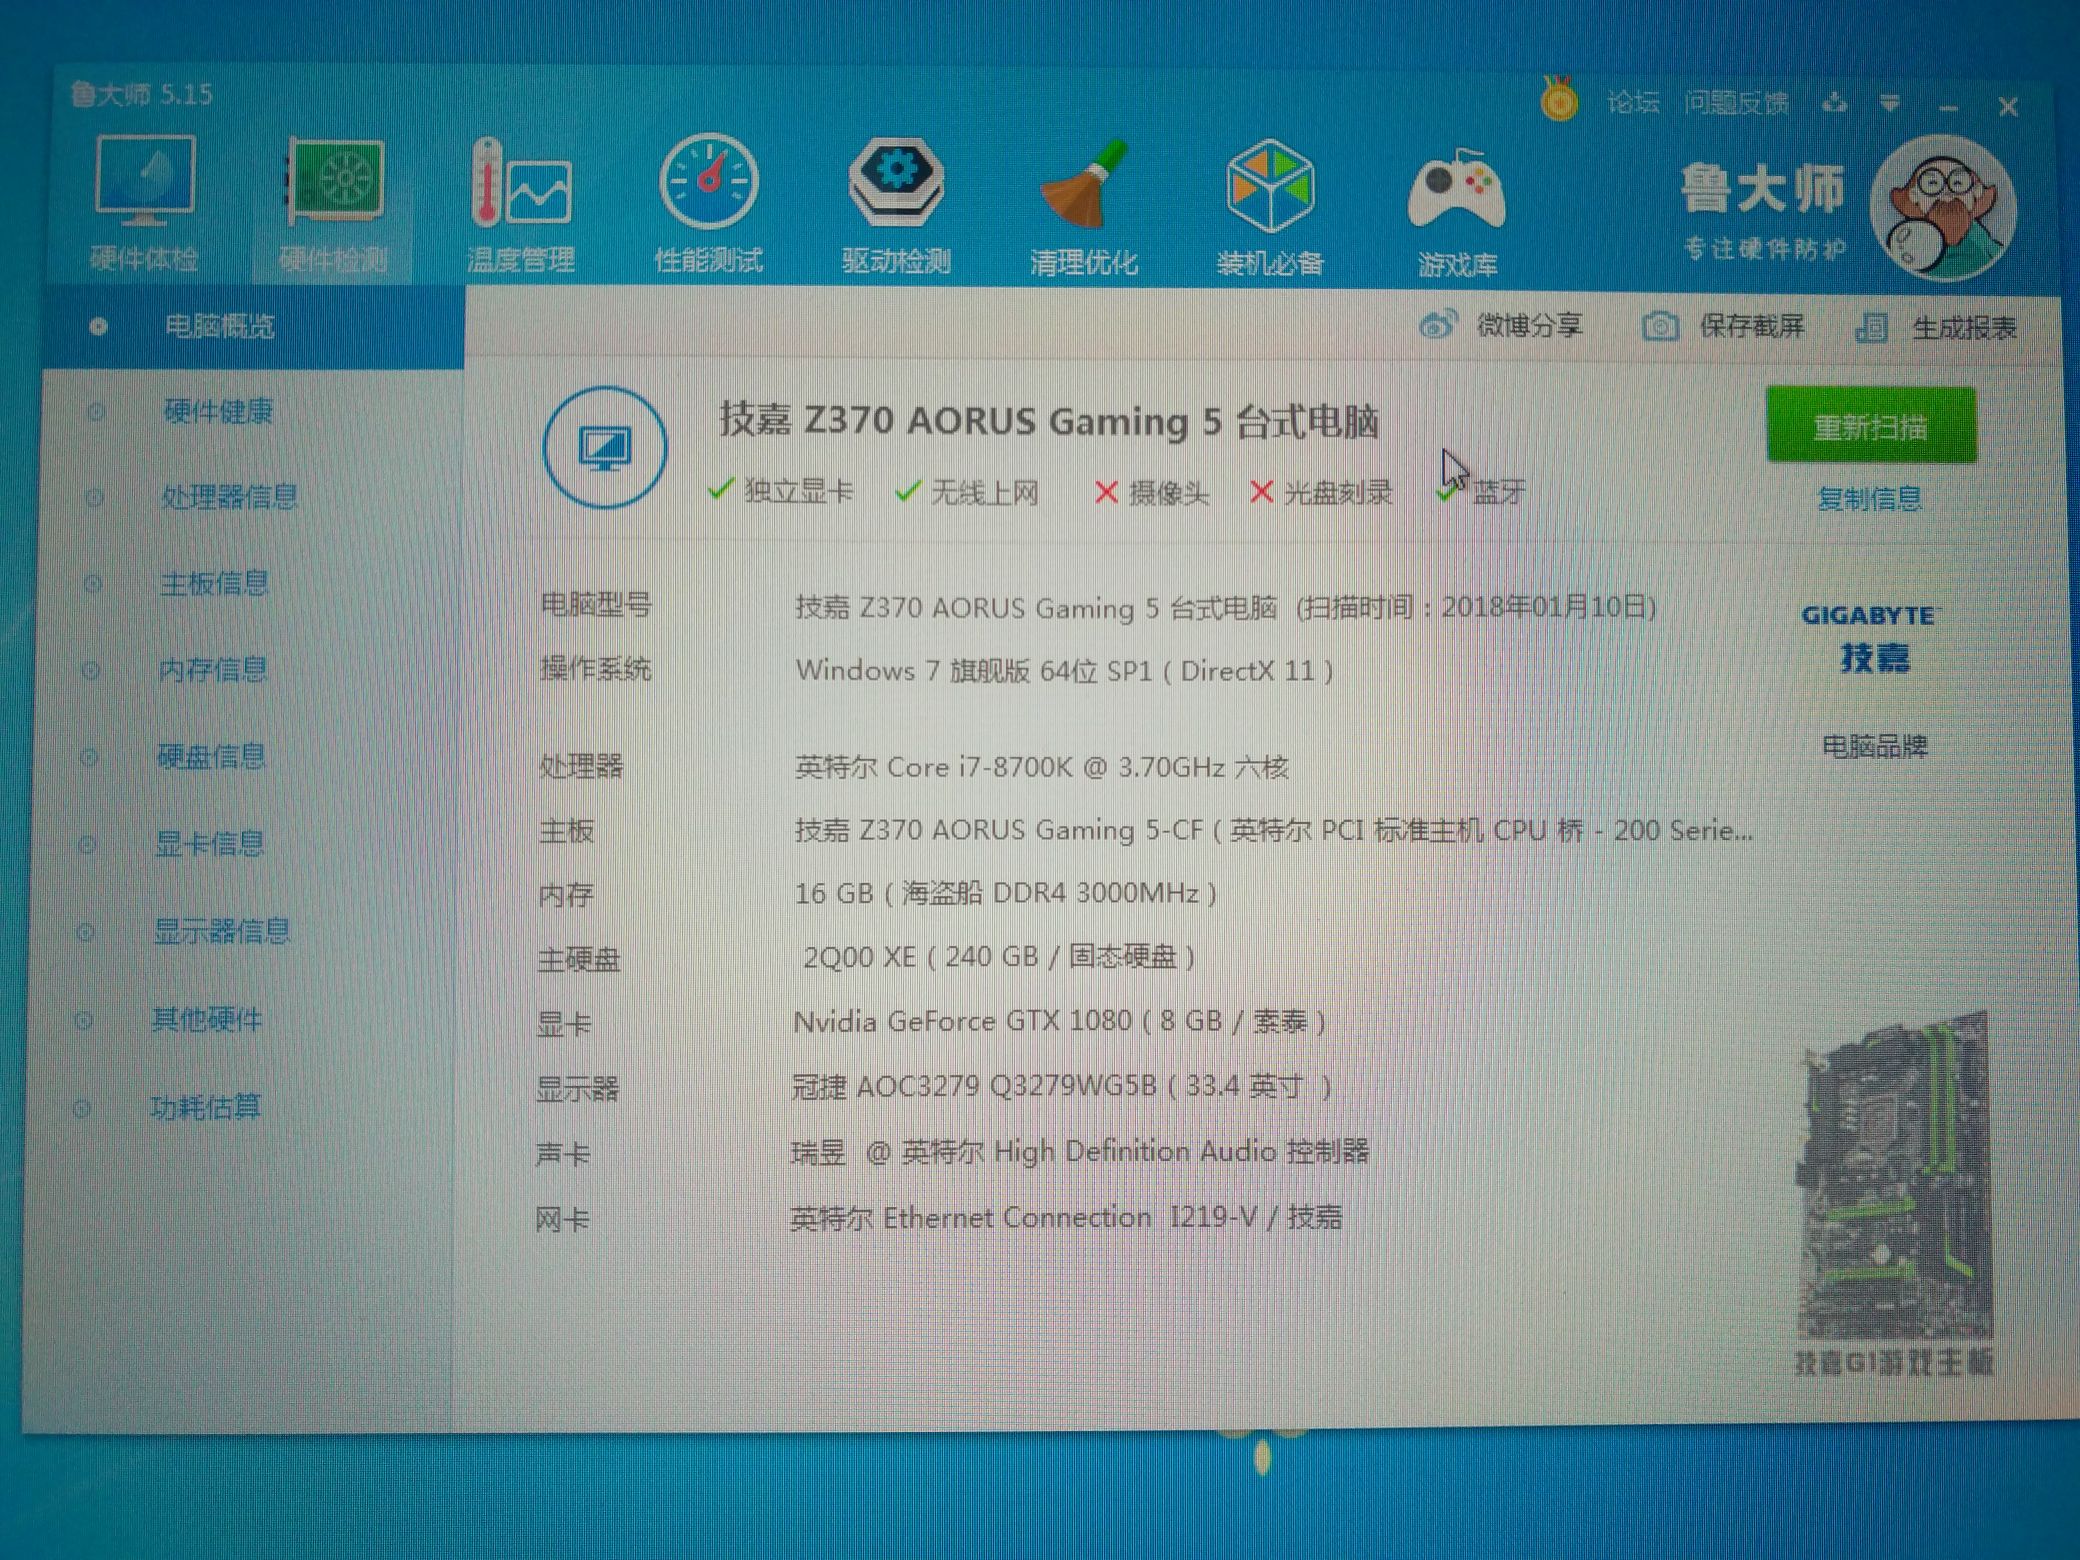Select 主板信息 in sidebar
The image size is (2080, 1560).
(x=214, y=583)
